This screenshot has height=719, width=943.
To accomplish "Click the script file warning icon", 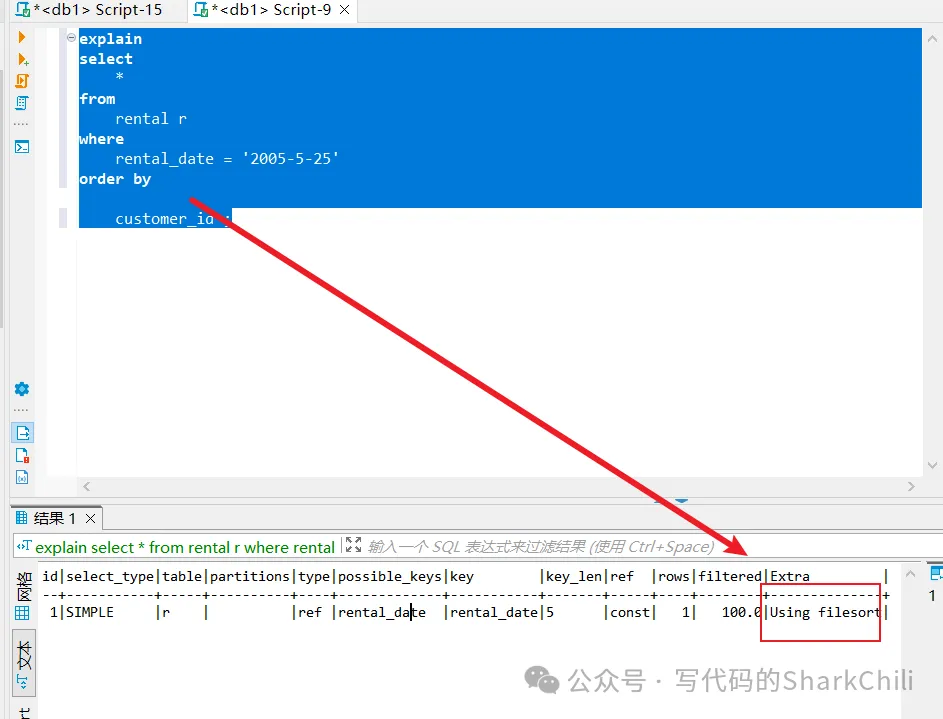I will pos(22,455).
